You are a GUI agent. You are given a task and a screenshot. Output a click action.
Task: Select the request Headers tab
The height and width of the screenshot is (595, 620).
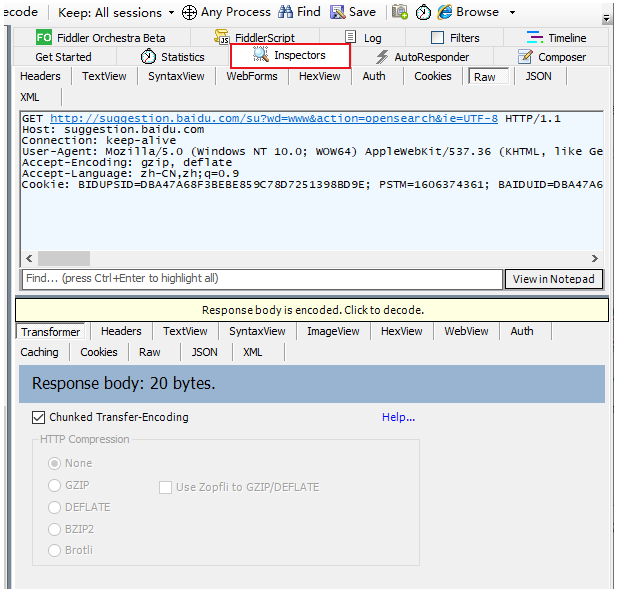[x=40, y=76]
